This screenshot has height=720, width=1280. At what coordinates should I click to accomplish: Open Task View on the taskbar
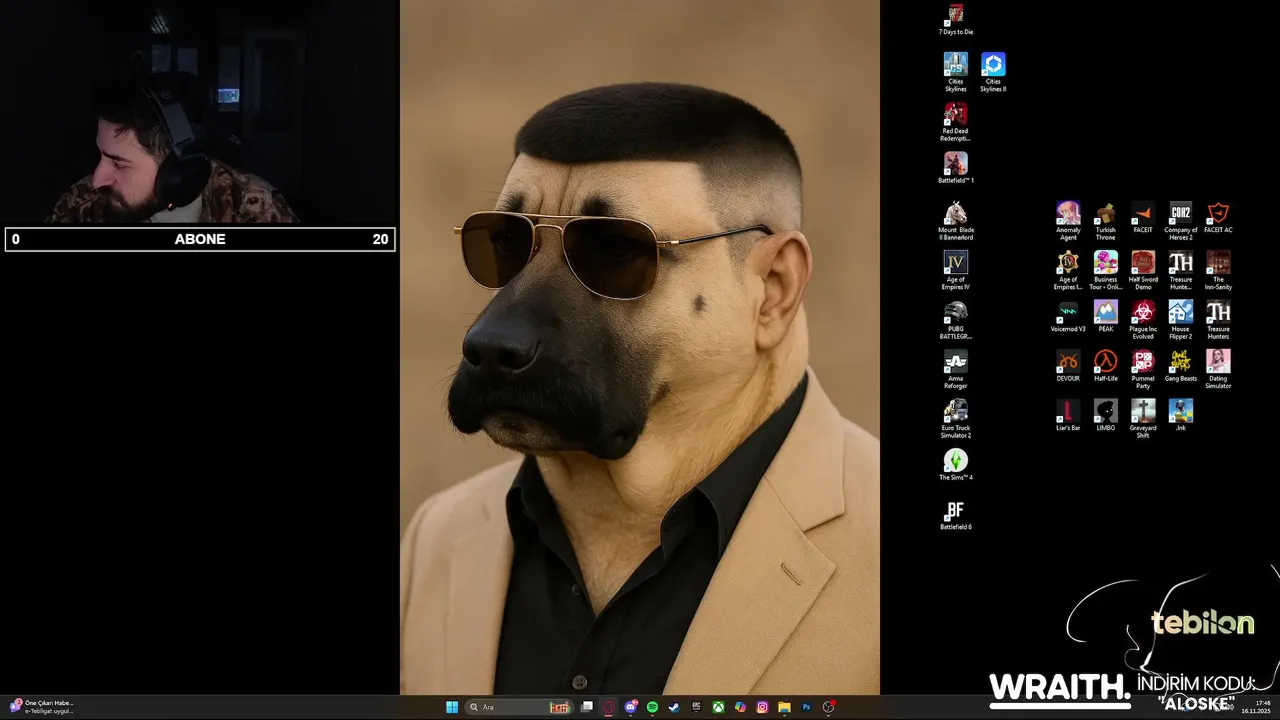point(588,707)
